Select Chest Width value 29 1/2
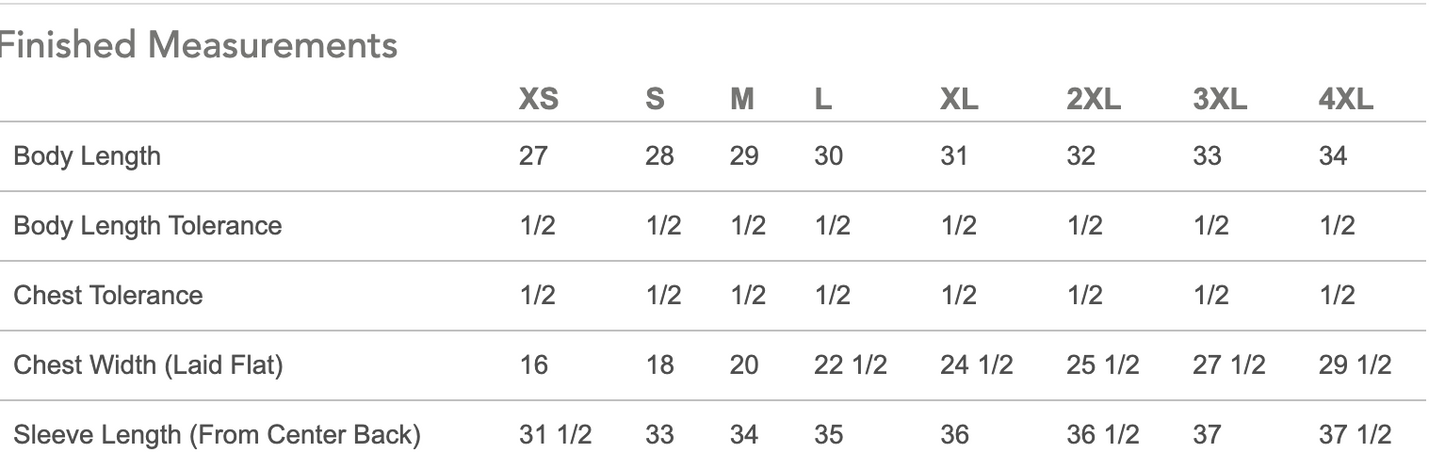 click(1355, 366)
